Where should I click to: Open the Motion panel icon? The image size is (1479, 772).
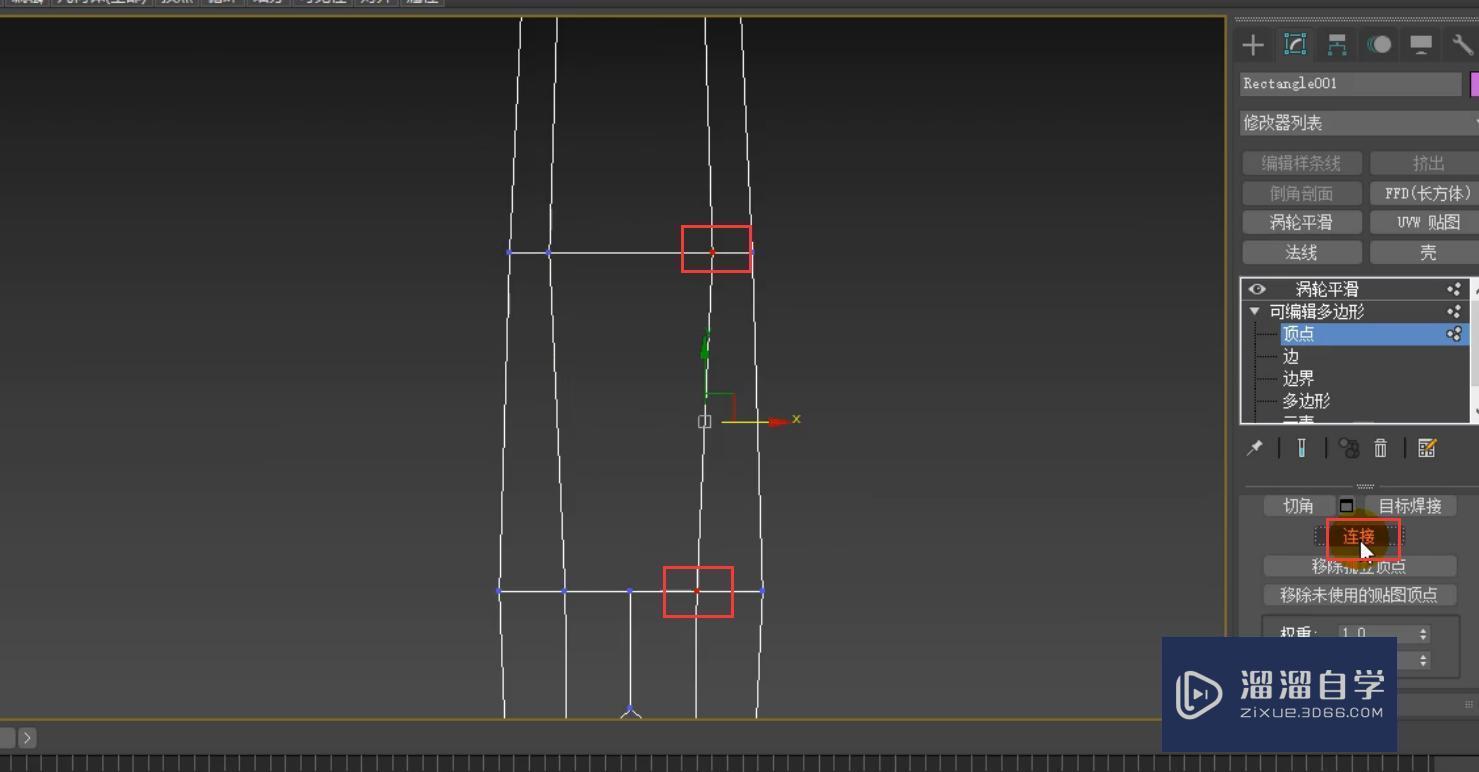tap(1379, 45)
